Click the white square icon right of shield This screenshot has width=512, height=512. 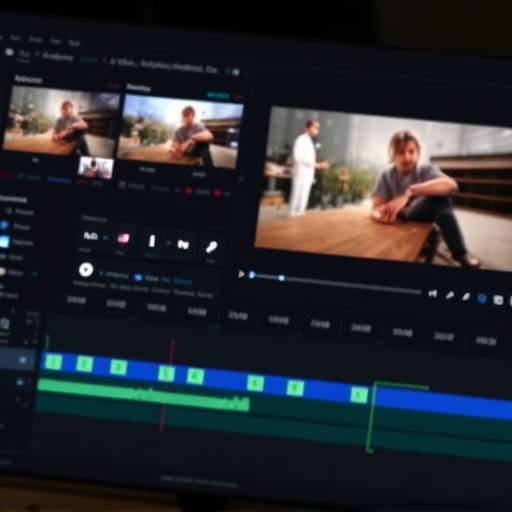(x=498, y=300)
